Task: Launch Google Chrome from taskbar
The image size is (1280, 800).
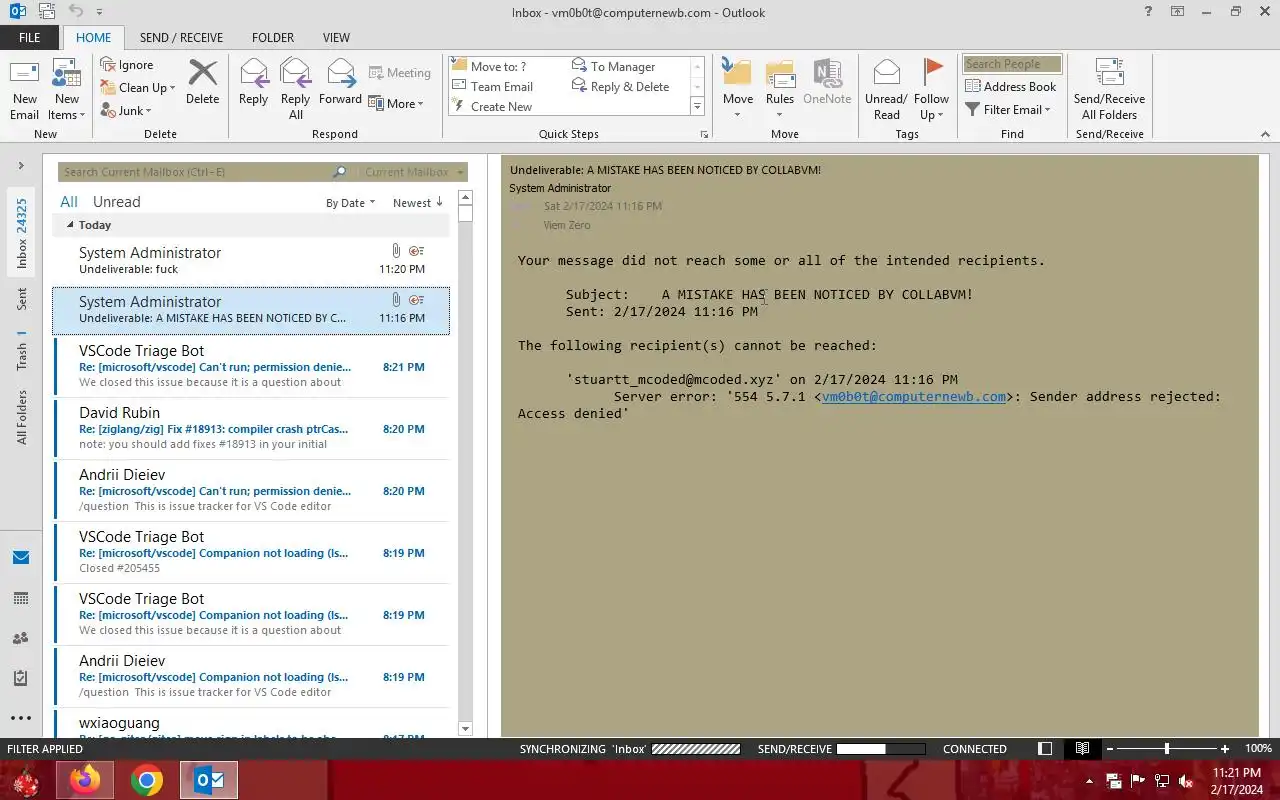Action: coord(147,781)
